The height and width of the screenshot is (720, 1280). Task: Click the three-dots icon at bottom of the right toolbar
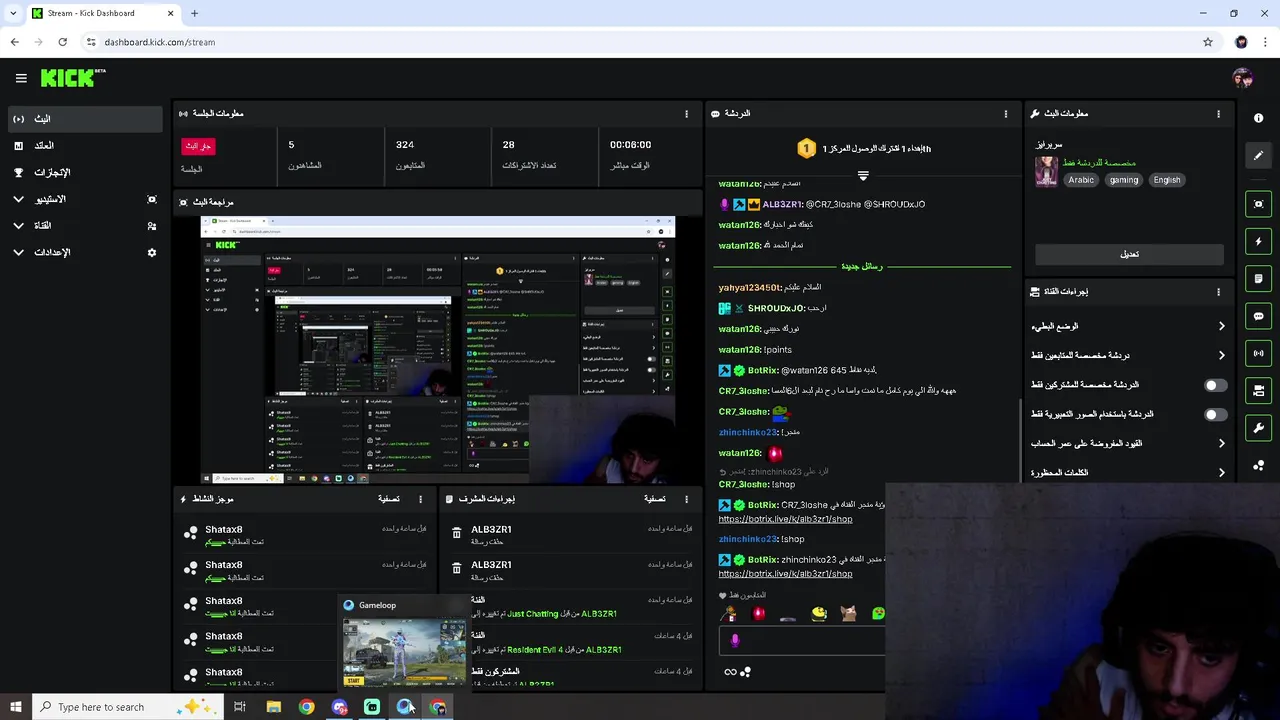point(1258,465)
